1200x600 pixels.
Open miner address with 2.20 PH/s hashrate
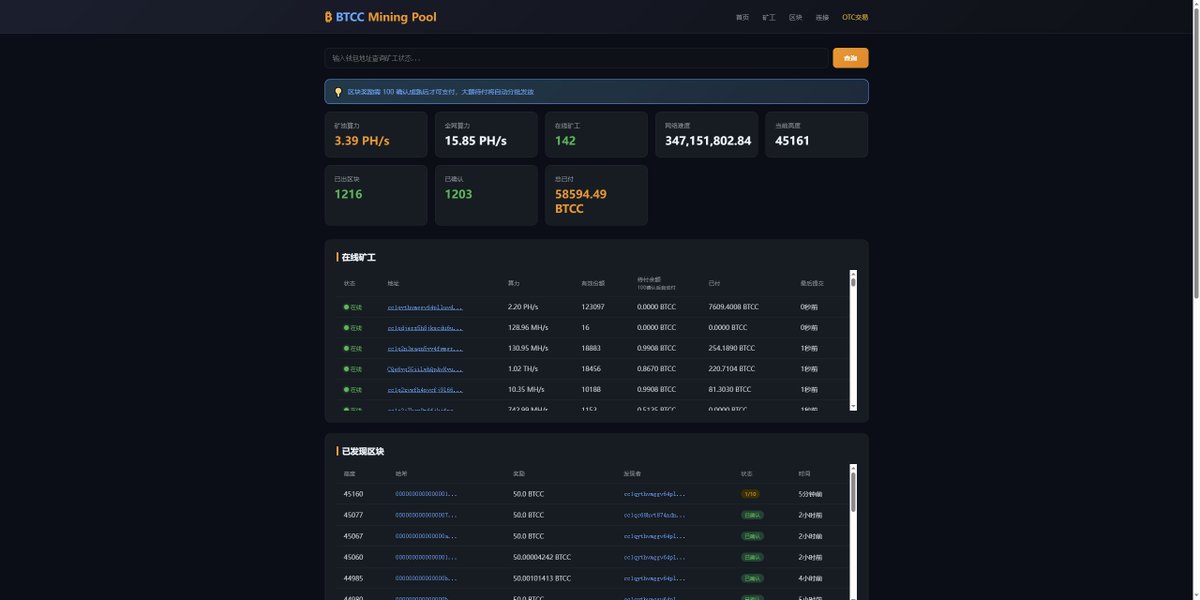point(425,307)
